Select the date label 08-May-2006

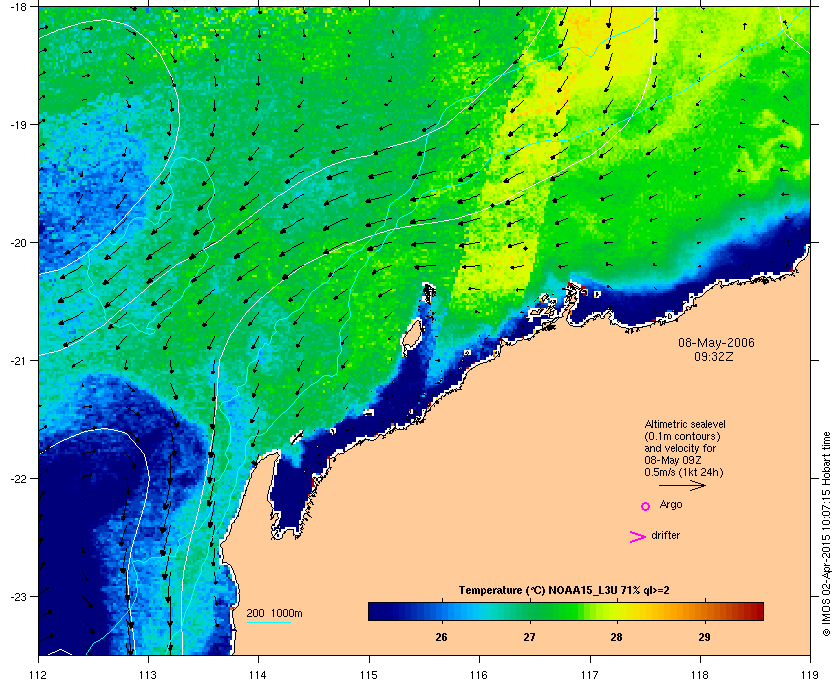point(716,342)
